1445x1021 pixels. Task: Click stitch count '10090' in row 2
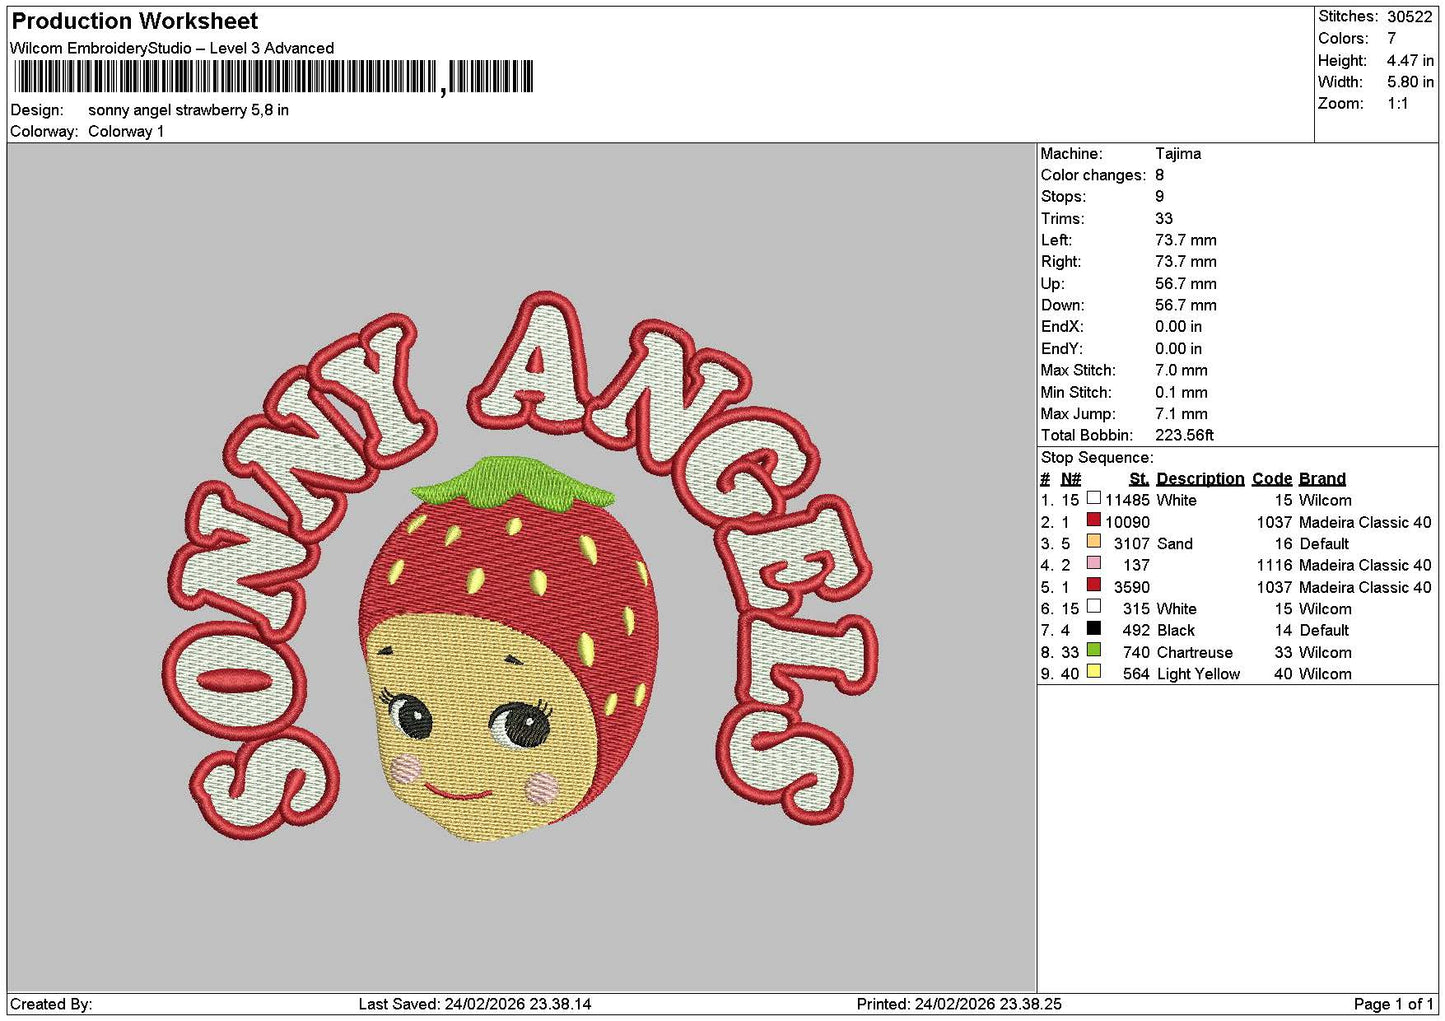tap(1127, 522)
